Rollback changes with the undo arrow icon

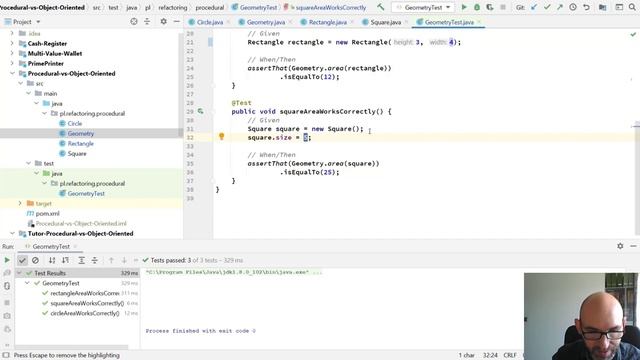point(586,7)
